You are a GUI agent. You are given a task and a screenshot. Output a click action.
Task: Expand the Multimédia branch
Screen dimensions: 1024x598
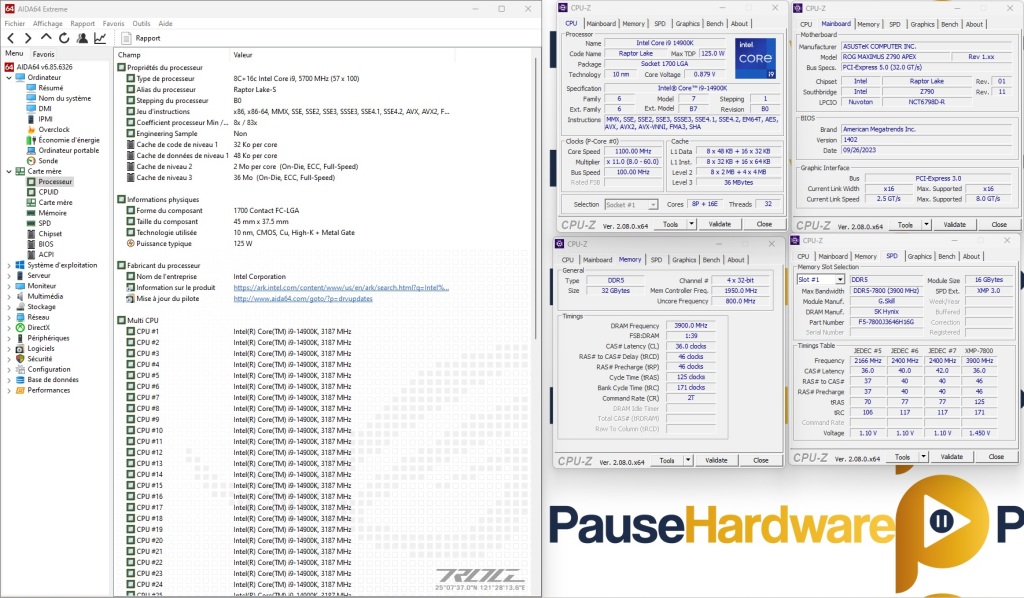(8, 297)
